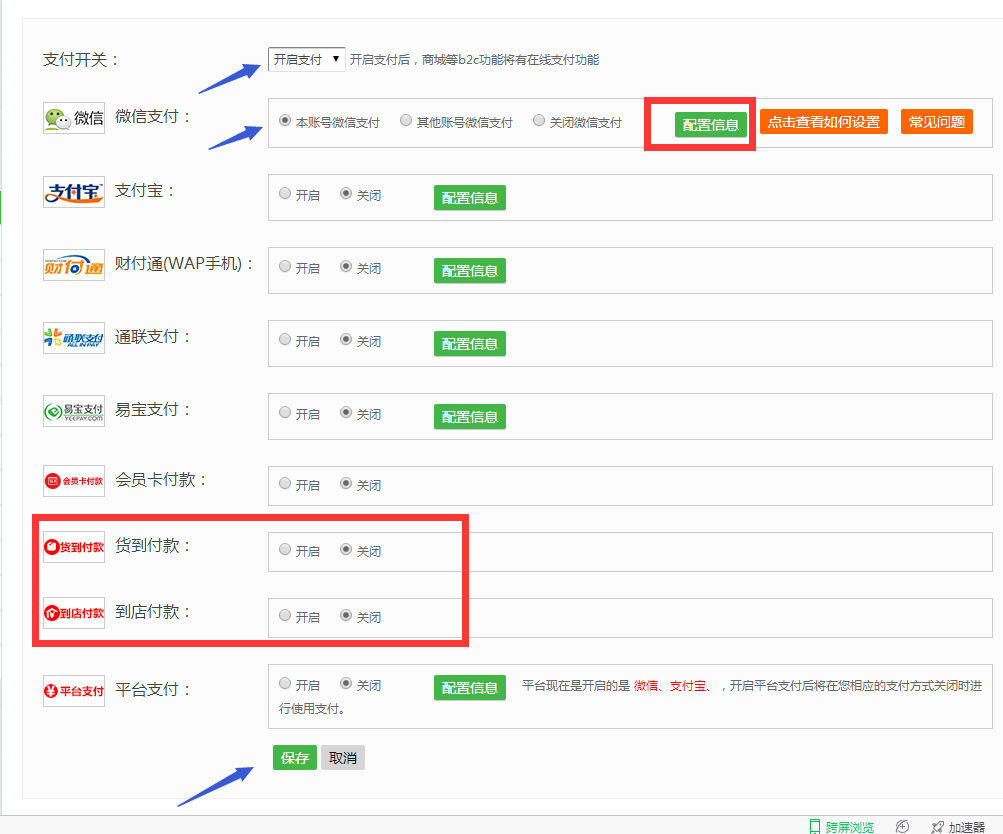Enable 开启 for 支付宝 payment
The height and width of the screenshot is (834, 1003).
point(285,194)
